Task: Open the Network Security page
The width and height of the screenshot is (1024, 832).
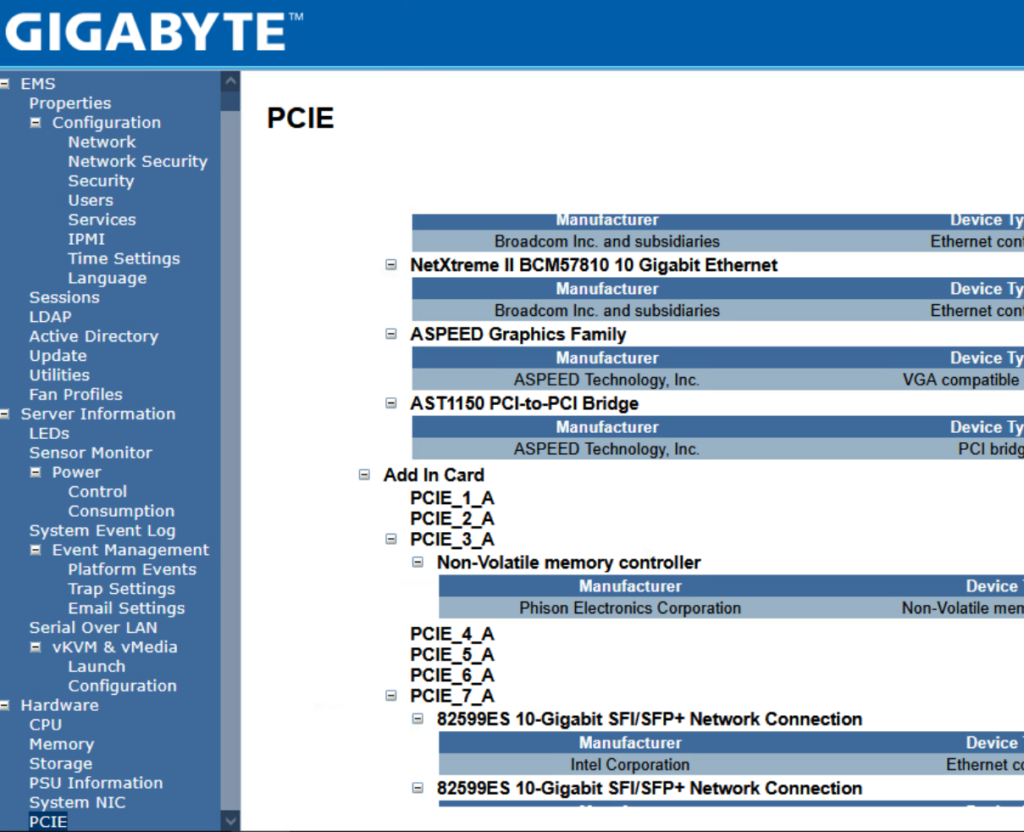Action: click(137, 162)
